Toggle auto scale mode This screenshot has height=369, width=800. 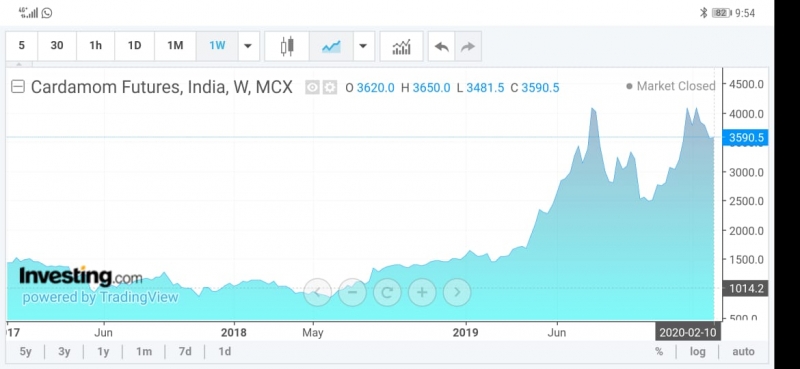[743, 352]
